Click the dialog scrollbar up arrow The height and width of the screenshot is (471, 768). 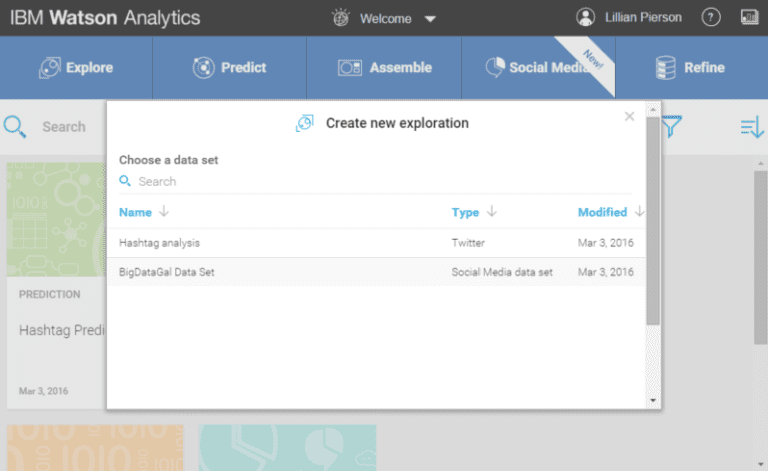652,110
